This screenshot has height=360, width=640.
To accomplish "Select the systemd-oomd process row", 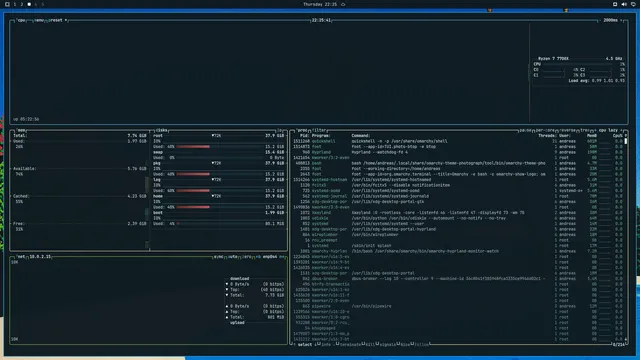I will [457, 191].
